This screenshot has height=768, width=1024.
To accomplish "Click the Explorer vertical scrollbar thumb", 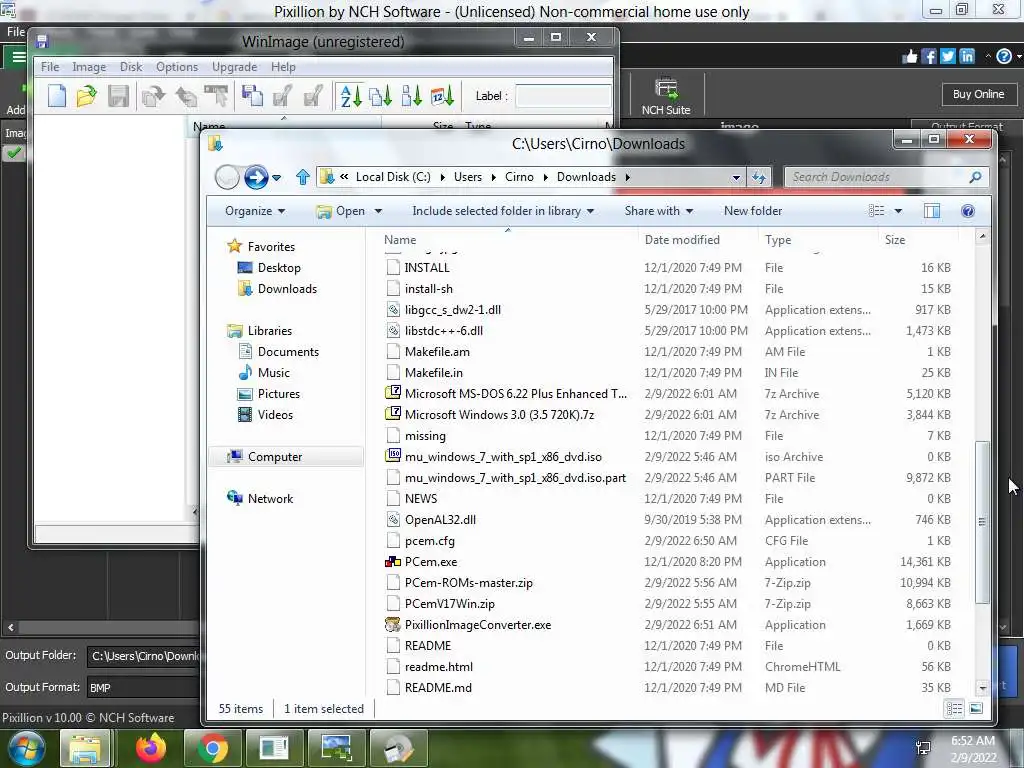I will [982, 522].
